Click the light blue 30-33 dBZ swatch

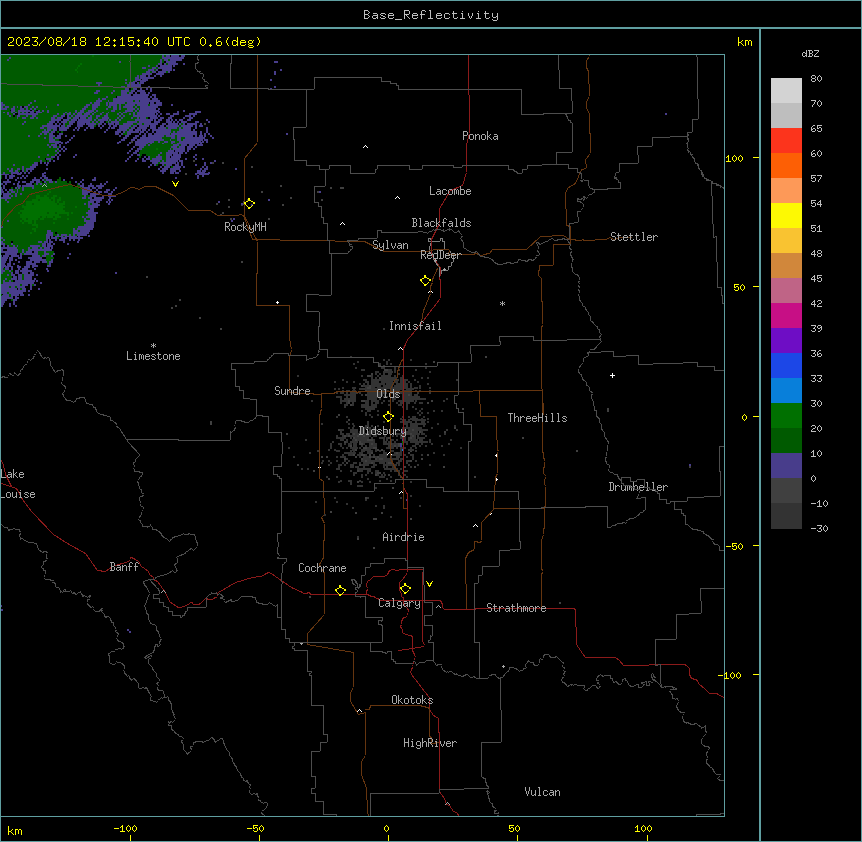(786, 391)
